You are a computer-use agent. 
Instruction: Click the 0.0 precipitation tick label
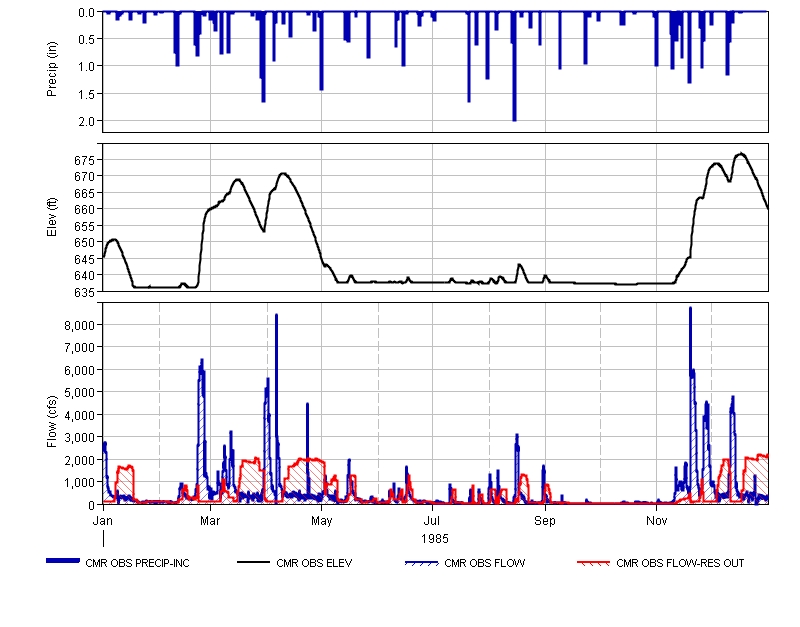tap(87, 13)
